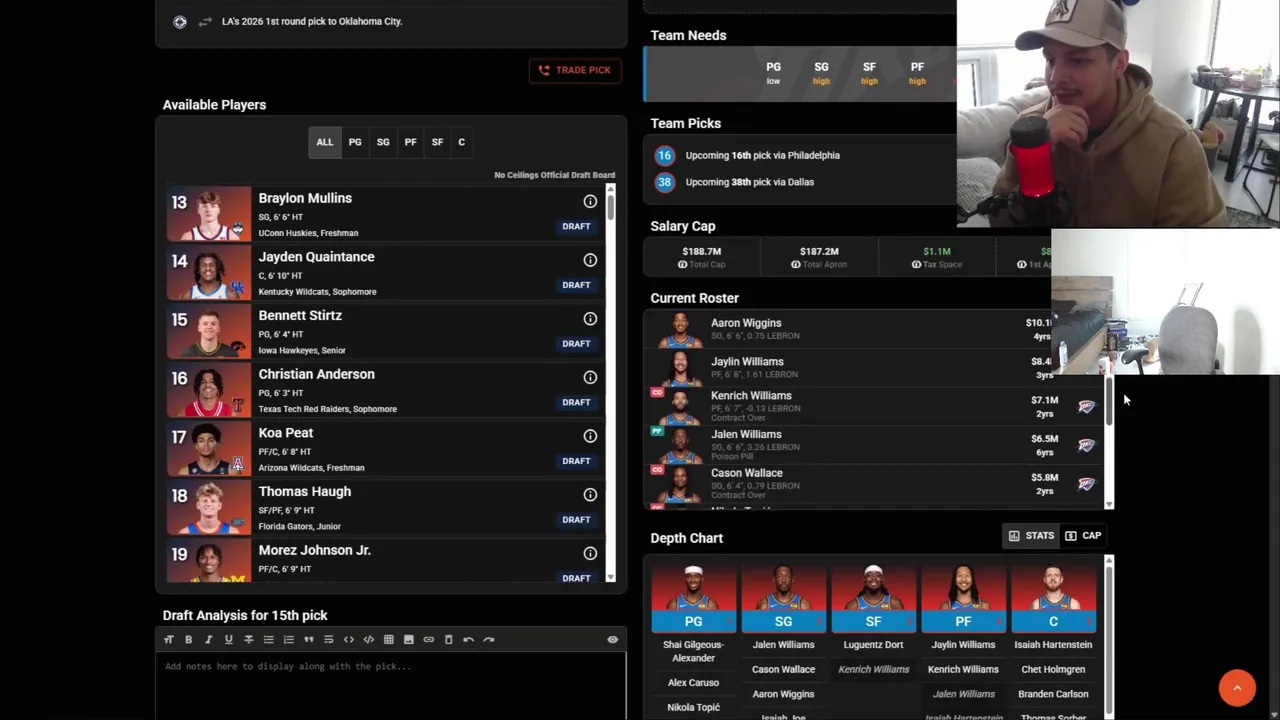Click Chet Holmgren in depth chart
Viewport: 1280px width, 720px height.
click(1053, 669)
